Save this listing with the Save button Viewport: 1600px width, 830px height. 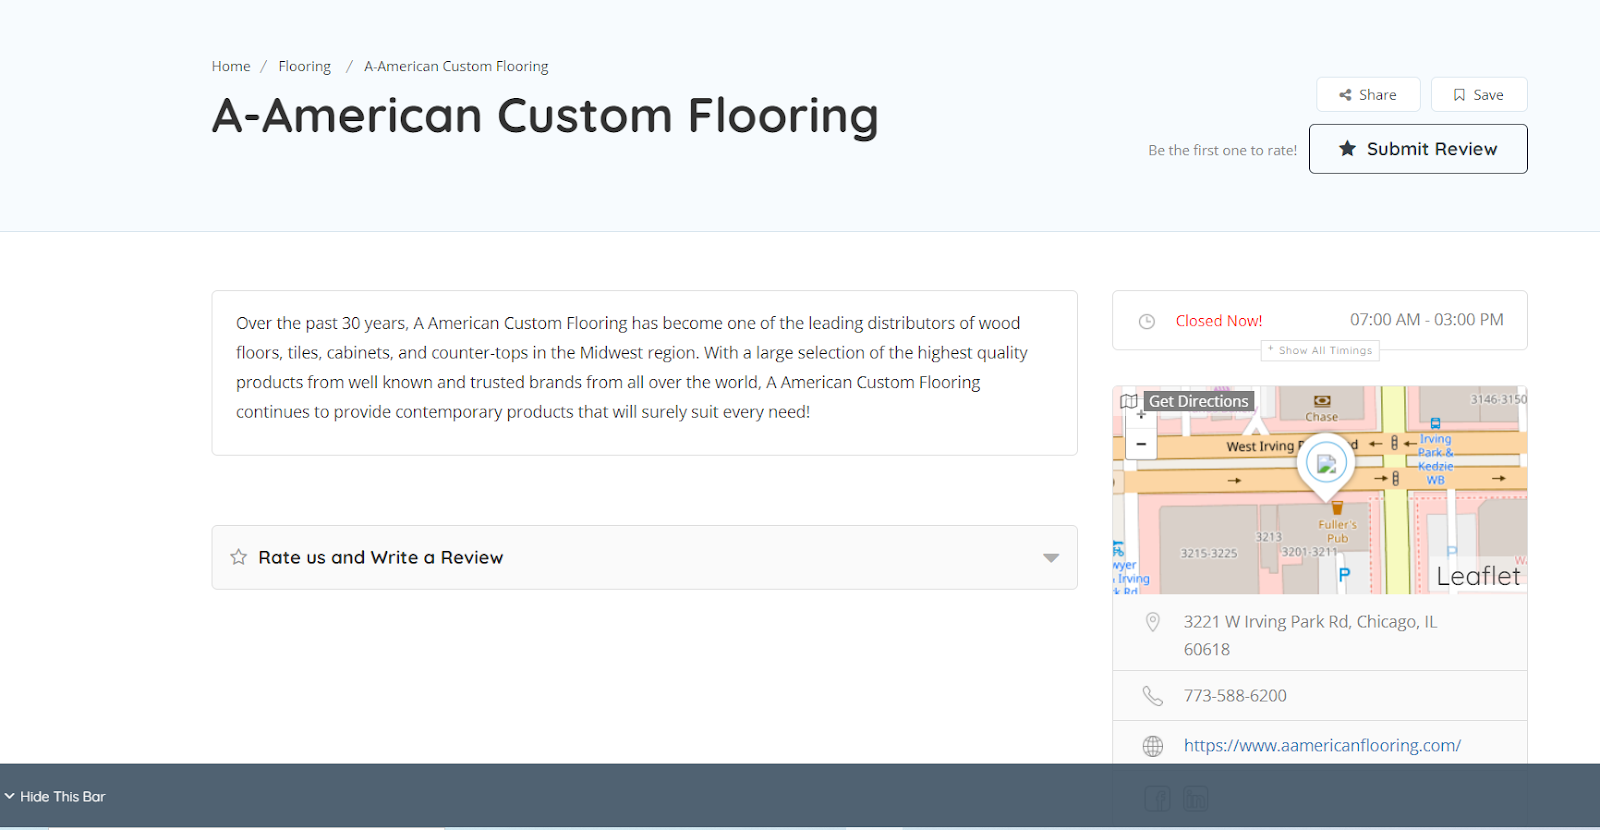click(1479, 95)
